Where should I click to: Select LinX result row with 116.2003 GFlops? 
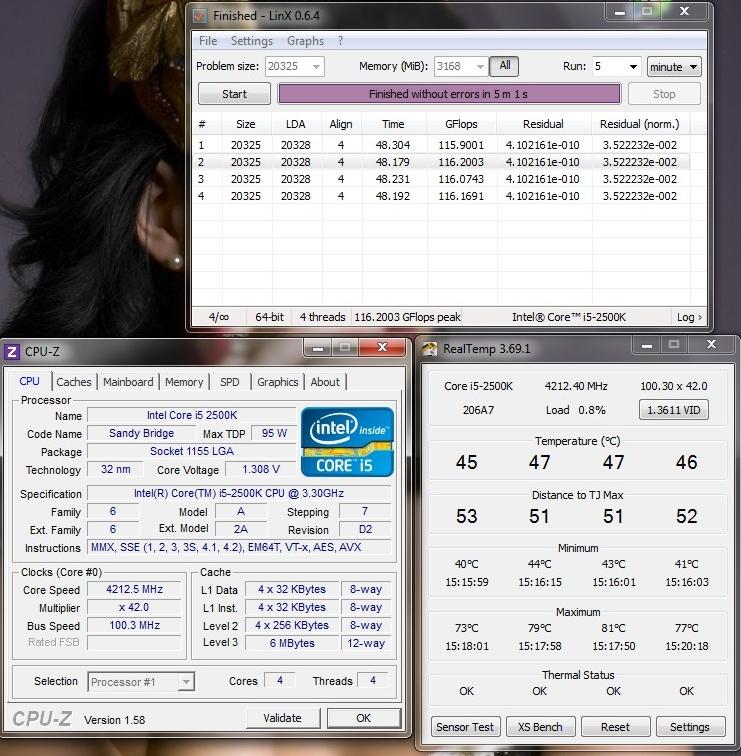point(441,162)
